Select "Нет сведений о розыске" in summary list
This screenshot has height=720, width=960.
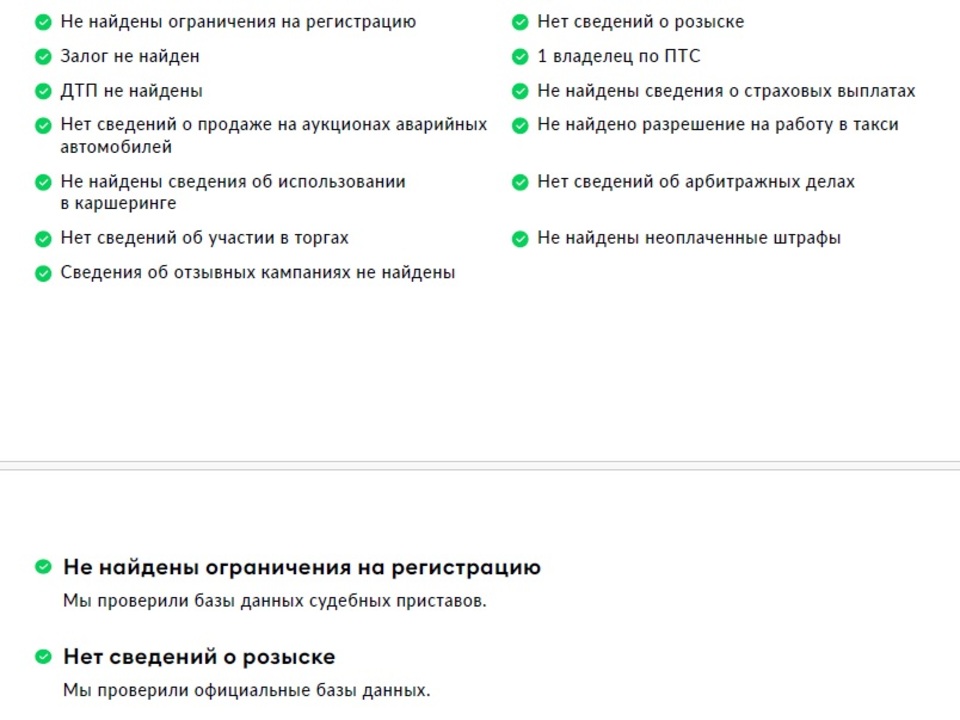(640, 22)
